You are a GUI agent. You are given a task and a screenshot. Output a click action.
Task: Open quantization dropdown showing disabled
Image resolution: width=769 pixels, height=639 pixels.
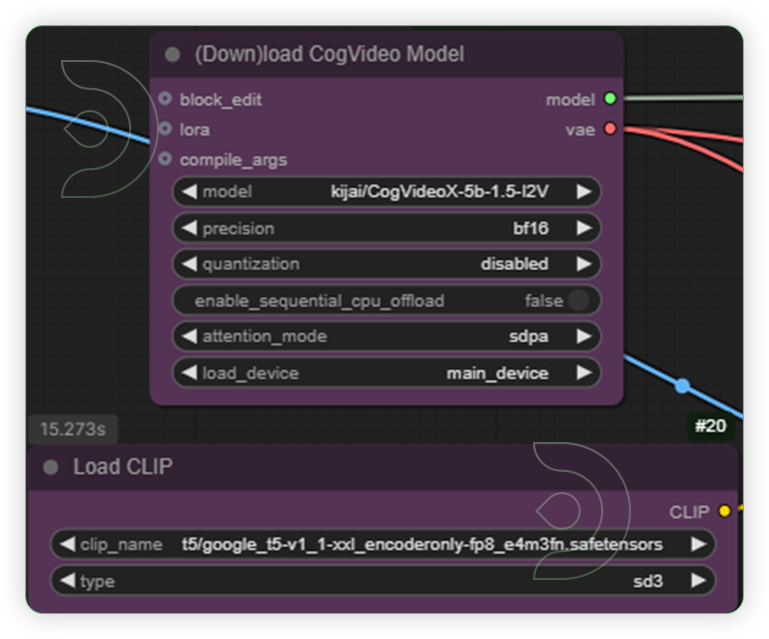[x=386, y=264]
